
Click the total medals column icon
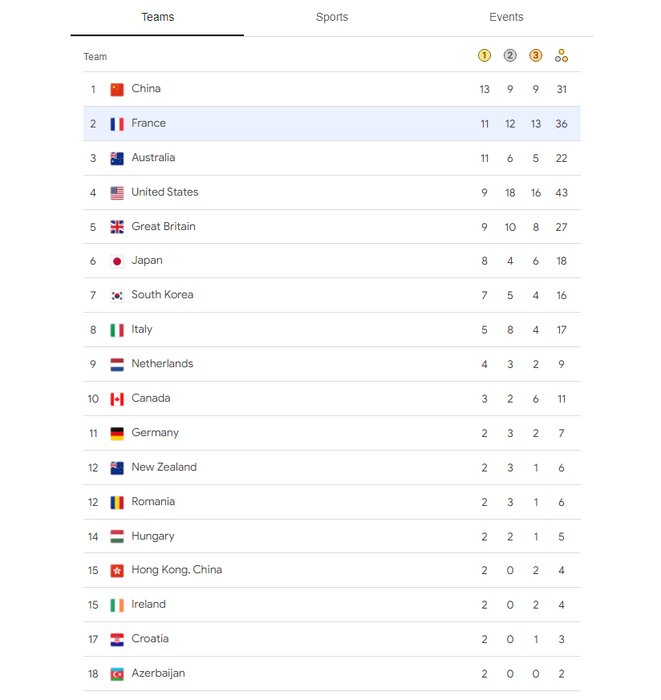[562, 56]
